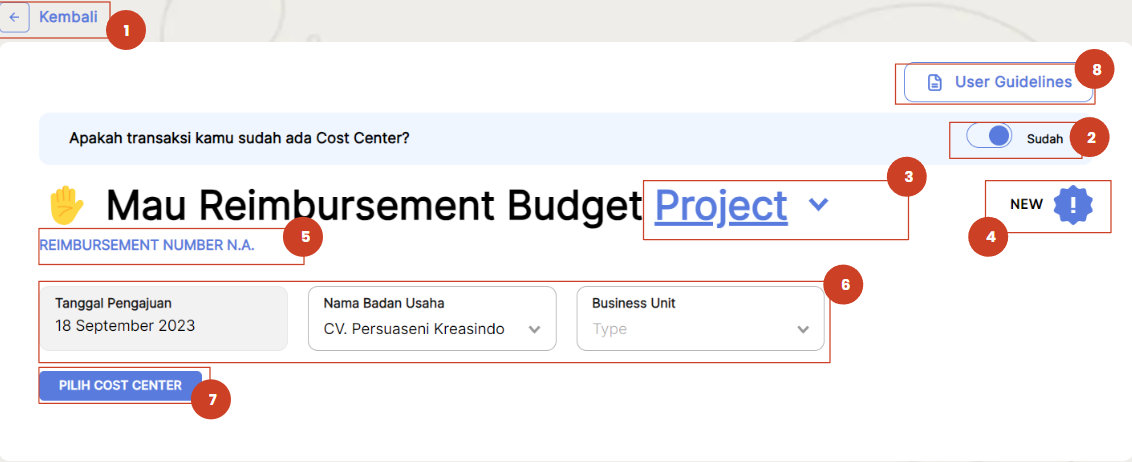Screen dimensions: 1132x462
Task: Open the Business Unit Type dropdown
Action: tap(700, 318)
